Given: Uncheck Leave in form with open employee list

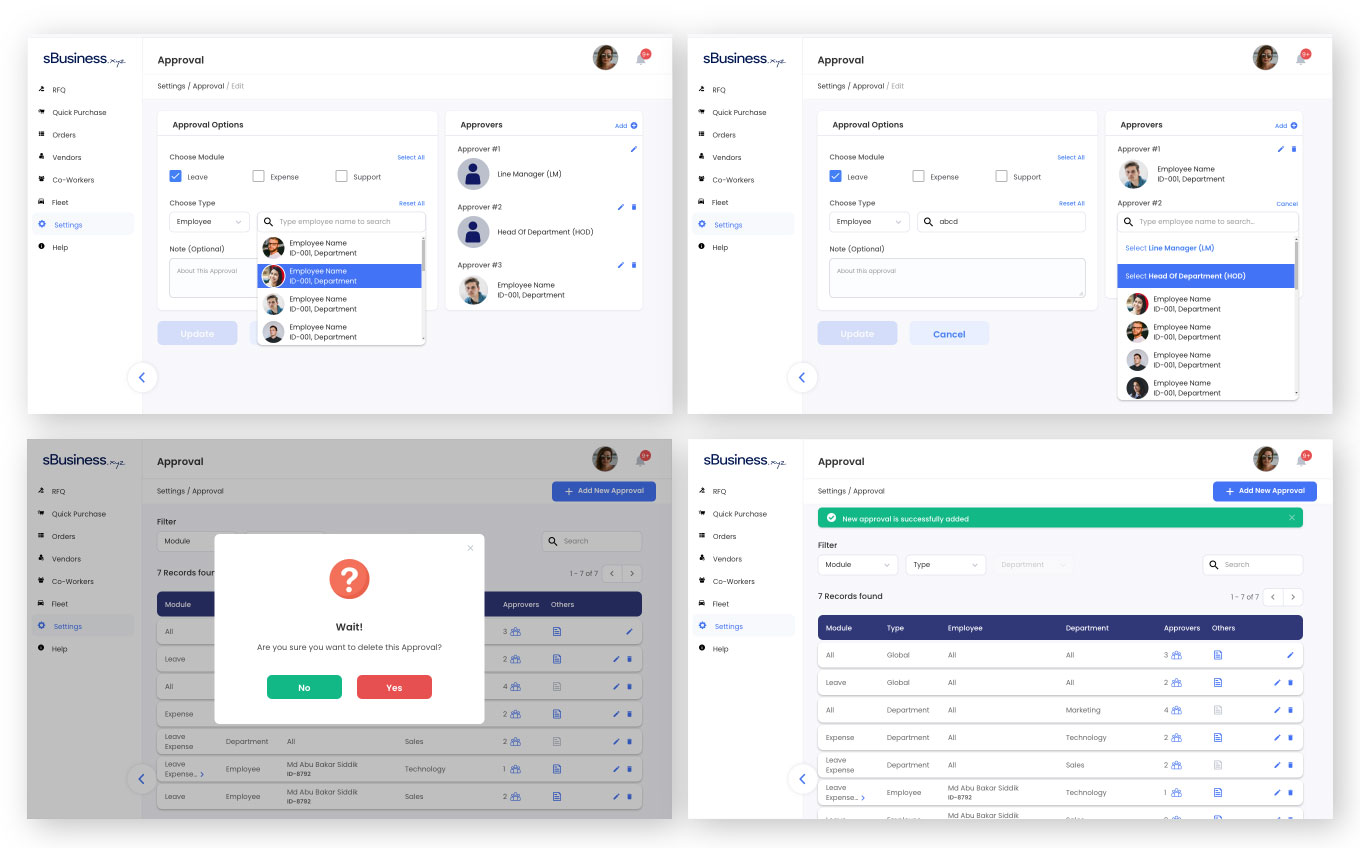Looking at the screenshot, I should click(176, 176).
